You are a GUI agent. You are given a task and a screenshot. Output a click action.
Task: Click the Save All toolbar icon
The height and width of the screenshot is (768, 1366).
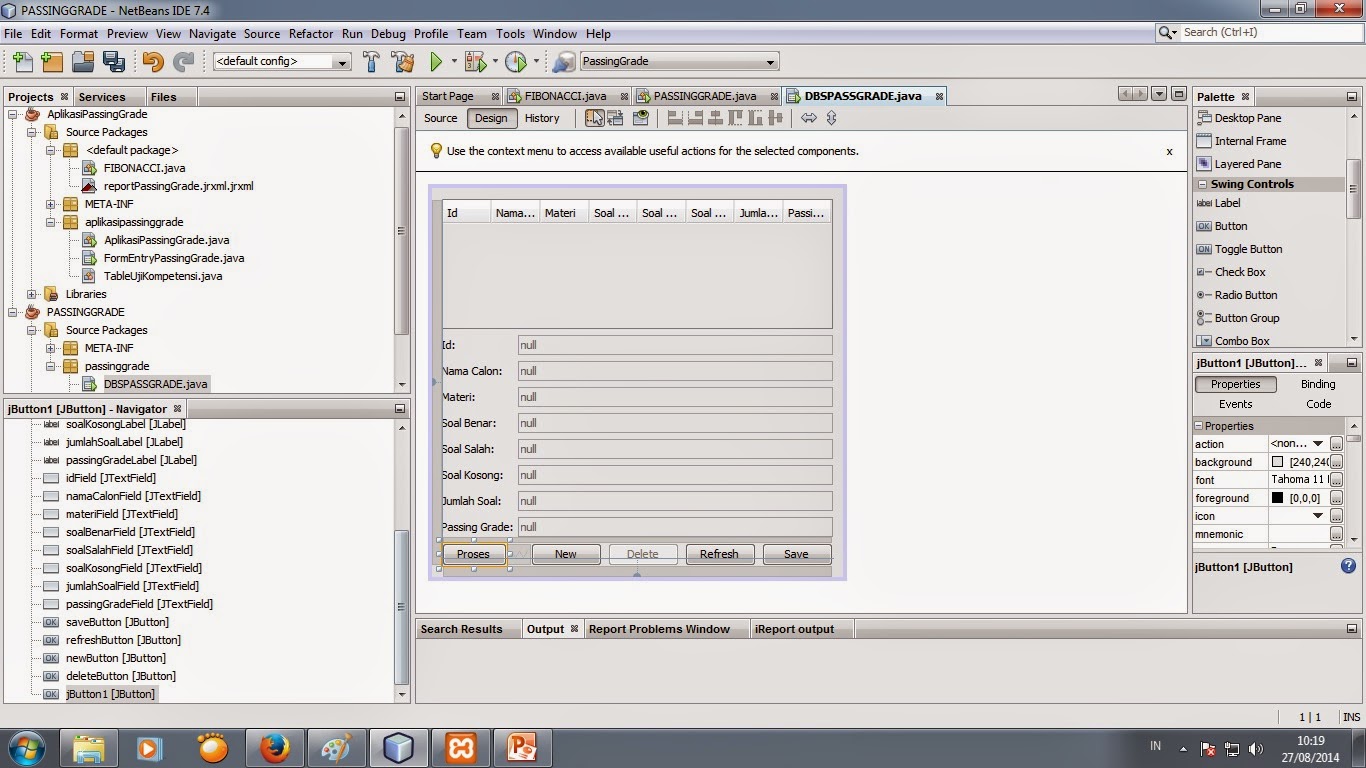(x=113, y=61)
